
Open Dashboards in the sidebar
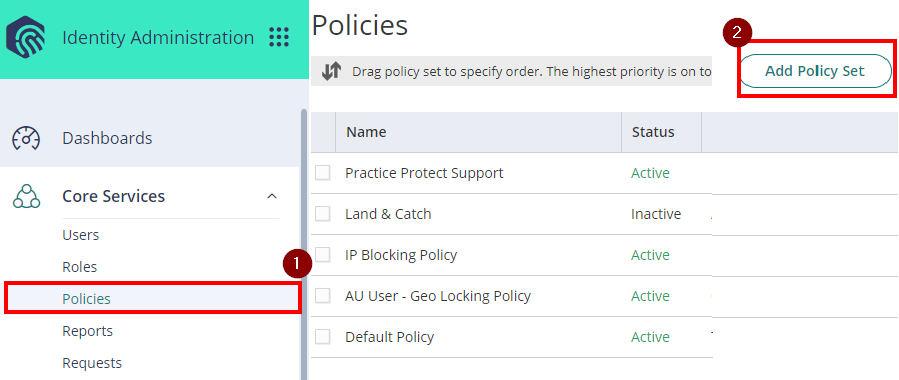[107, 138]
